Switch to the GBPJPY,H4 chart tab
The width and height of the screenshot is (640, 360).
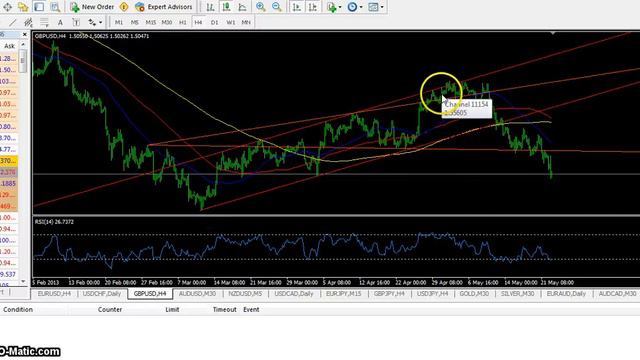(389, 293)
